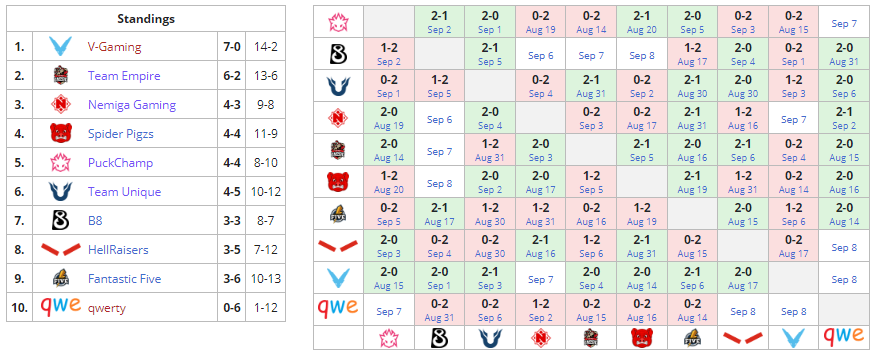
Task: Open the Nemiga Gaming team link
Action: pyautogui.click(x=132, y=105)
